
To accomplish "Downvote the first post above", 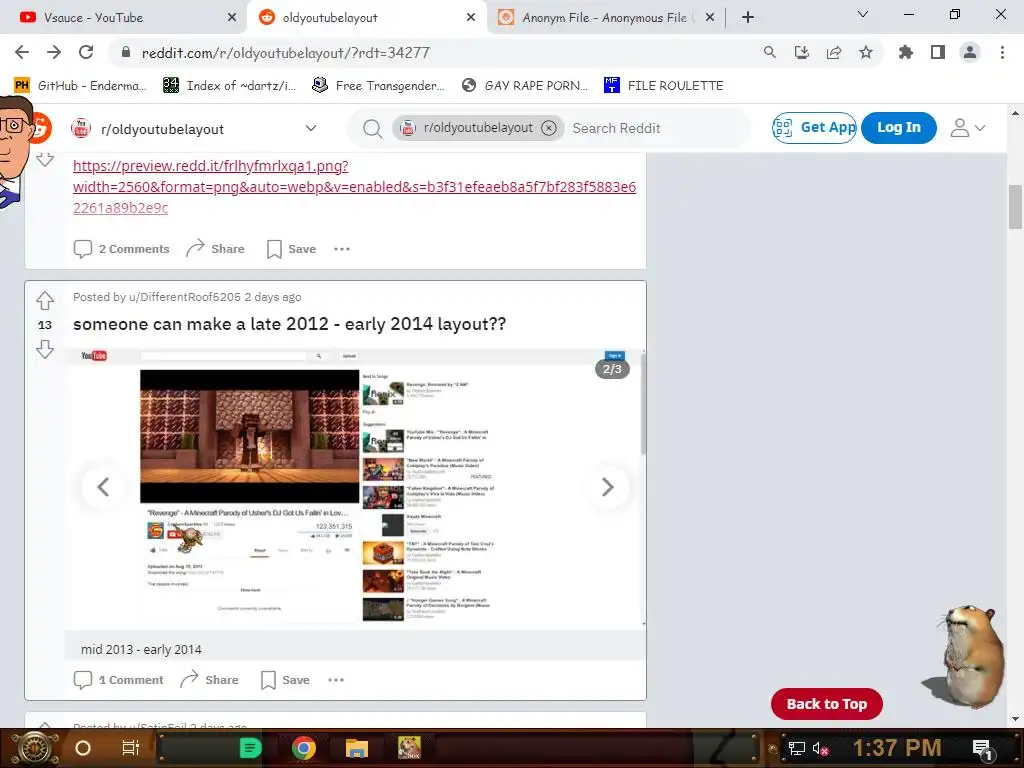I will coord(44,159).
